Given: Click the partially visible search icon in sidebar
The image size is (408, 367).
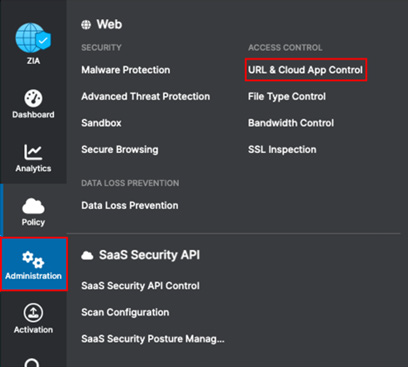Looking at the screenshot, I should (x=32, y=363).
